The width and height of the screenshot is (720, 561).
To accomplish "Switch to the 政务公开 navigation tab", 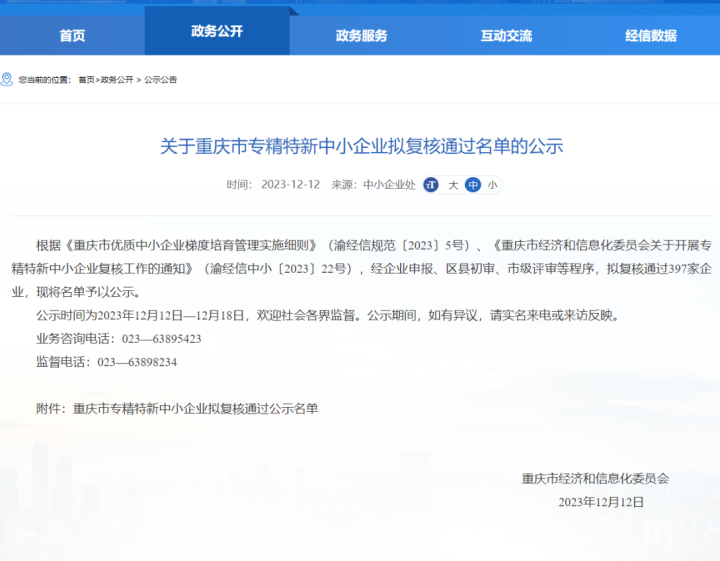I will tap(217, 32).
